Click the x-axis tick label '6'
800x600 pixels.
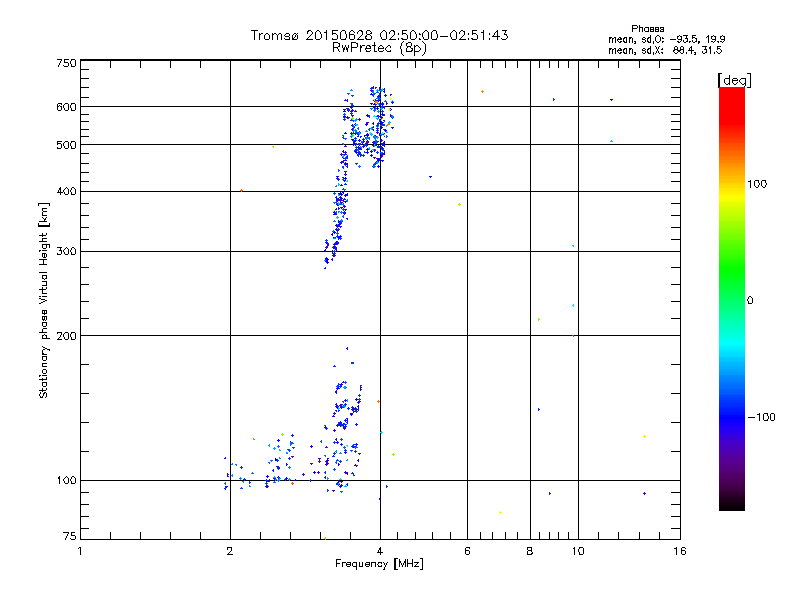pos(467,551)
